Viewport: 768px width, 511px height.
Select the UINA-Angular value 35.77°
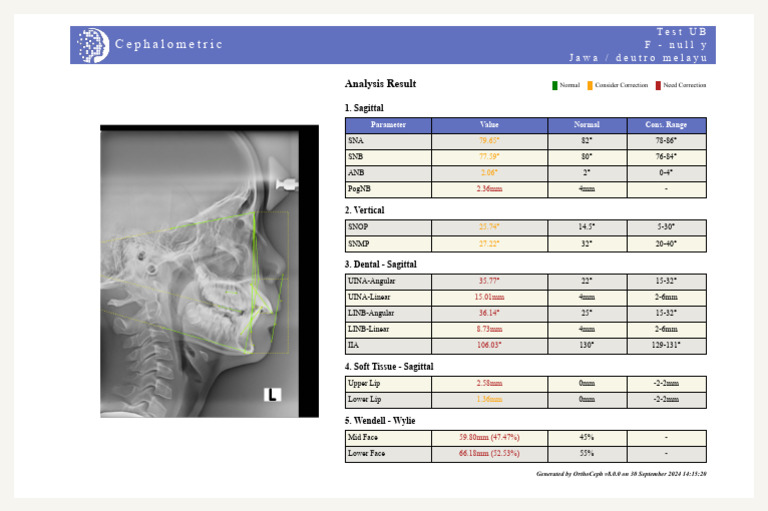(x=489, y=281)
